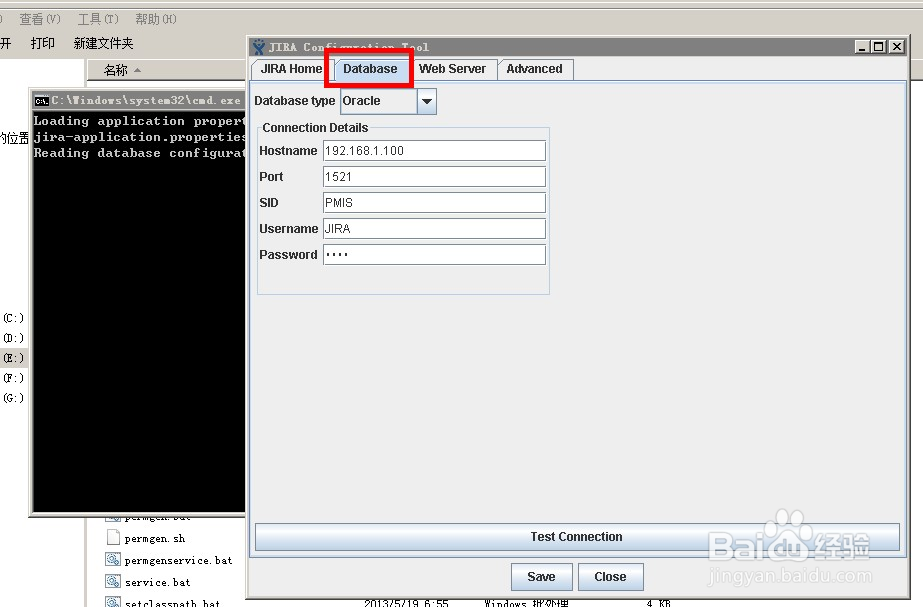Click 打印 in the Explorer toolbar
The height and width of the screenshot is (607, 923).
tap(42, 43)
